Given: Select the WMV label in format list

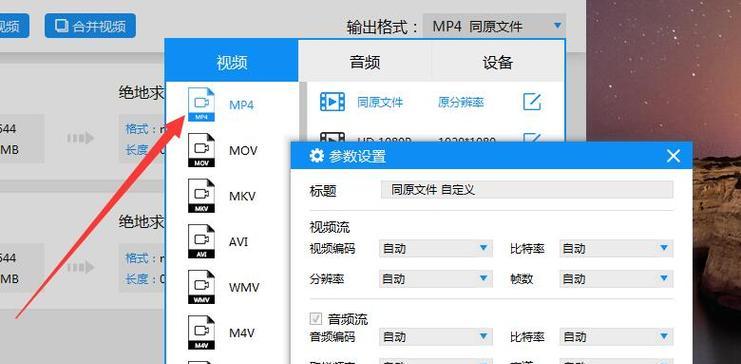Looking at the screenshot, I should [x=244, y=287].
